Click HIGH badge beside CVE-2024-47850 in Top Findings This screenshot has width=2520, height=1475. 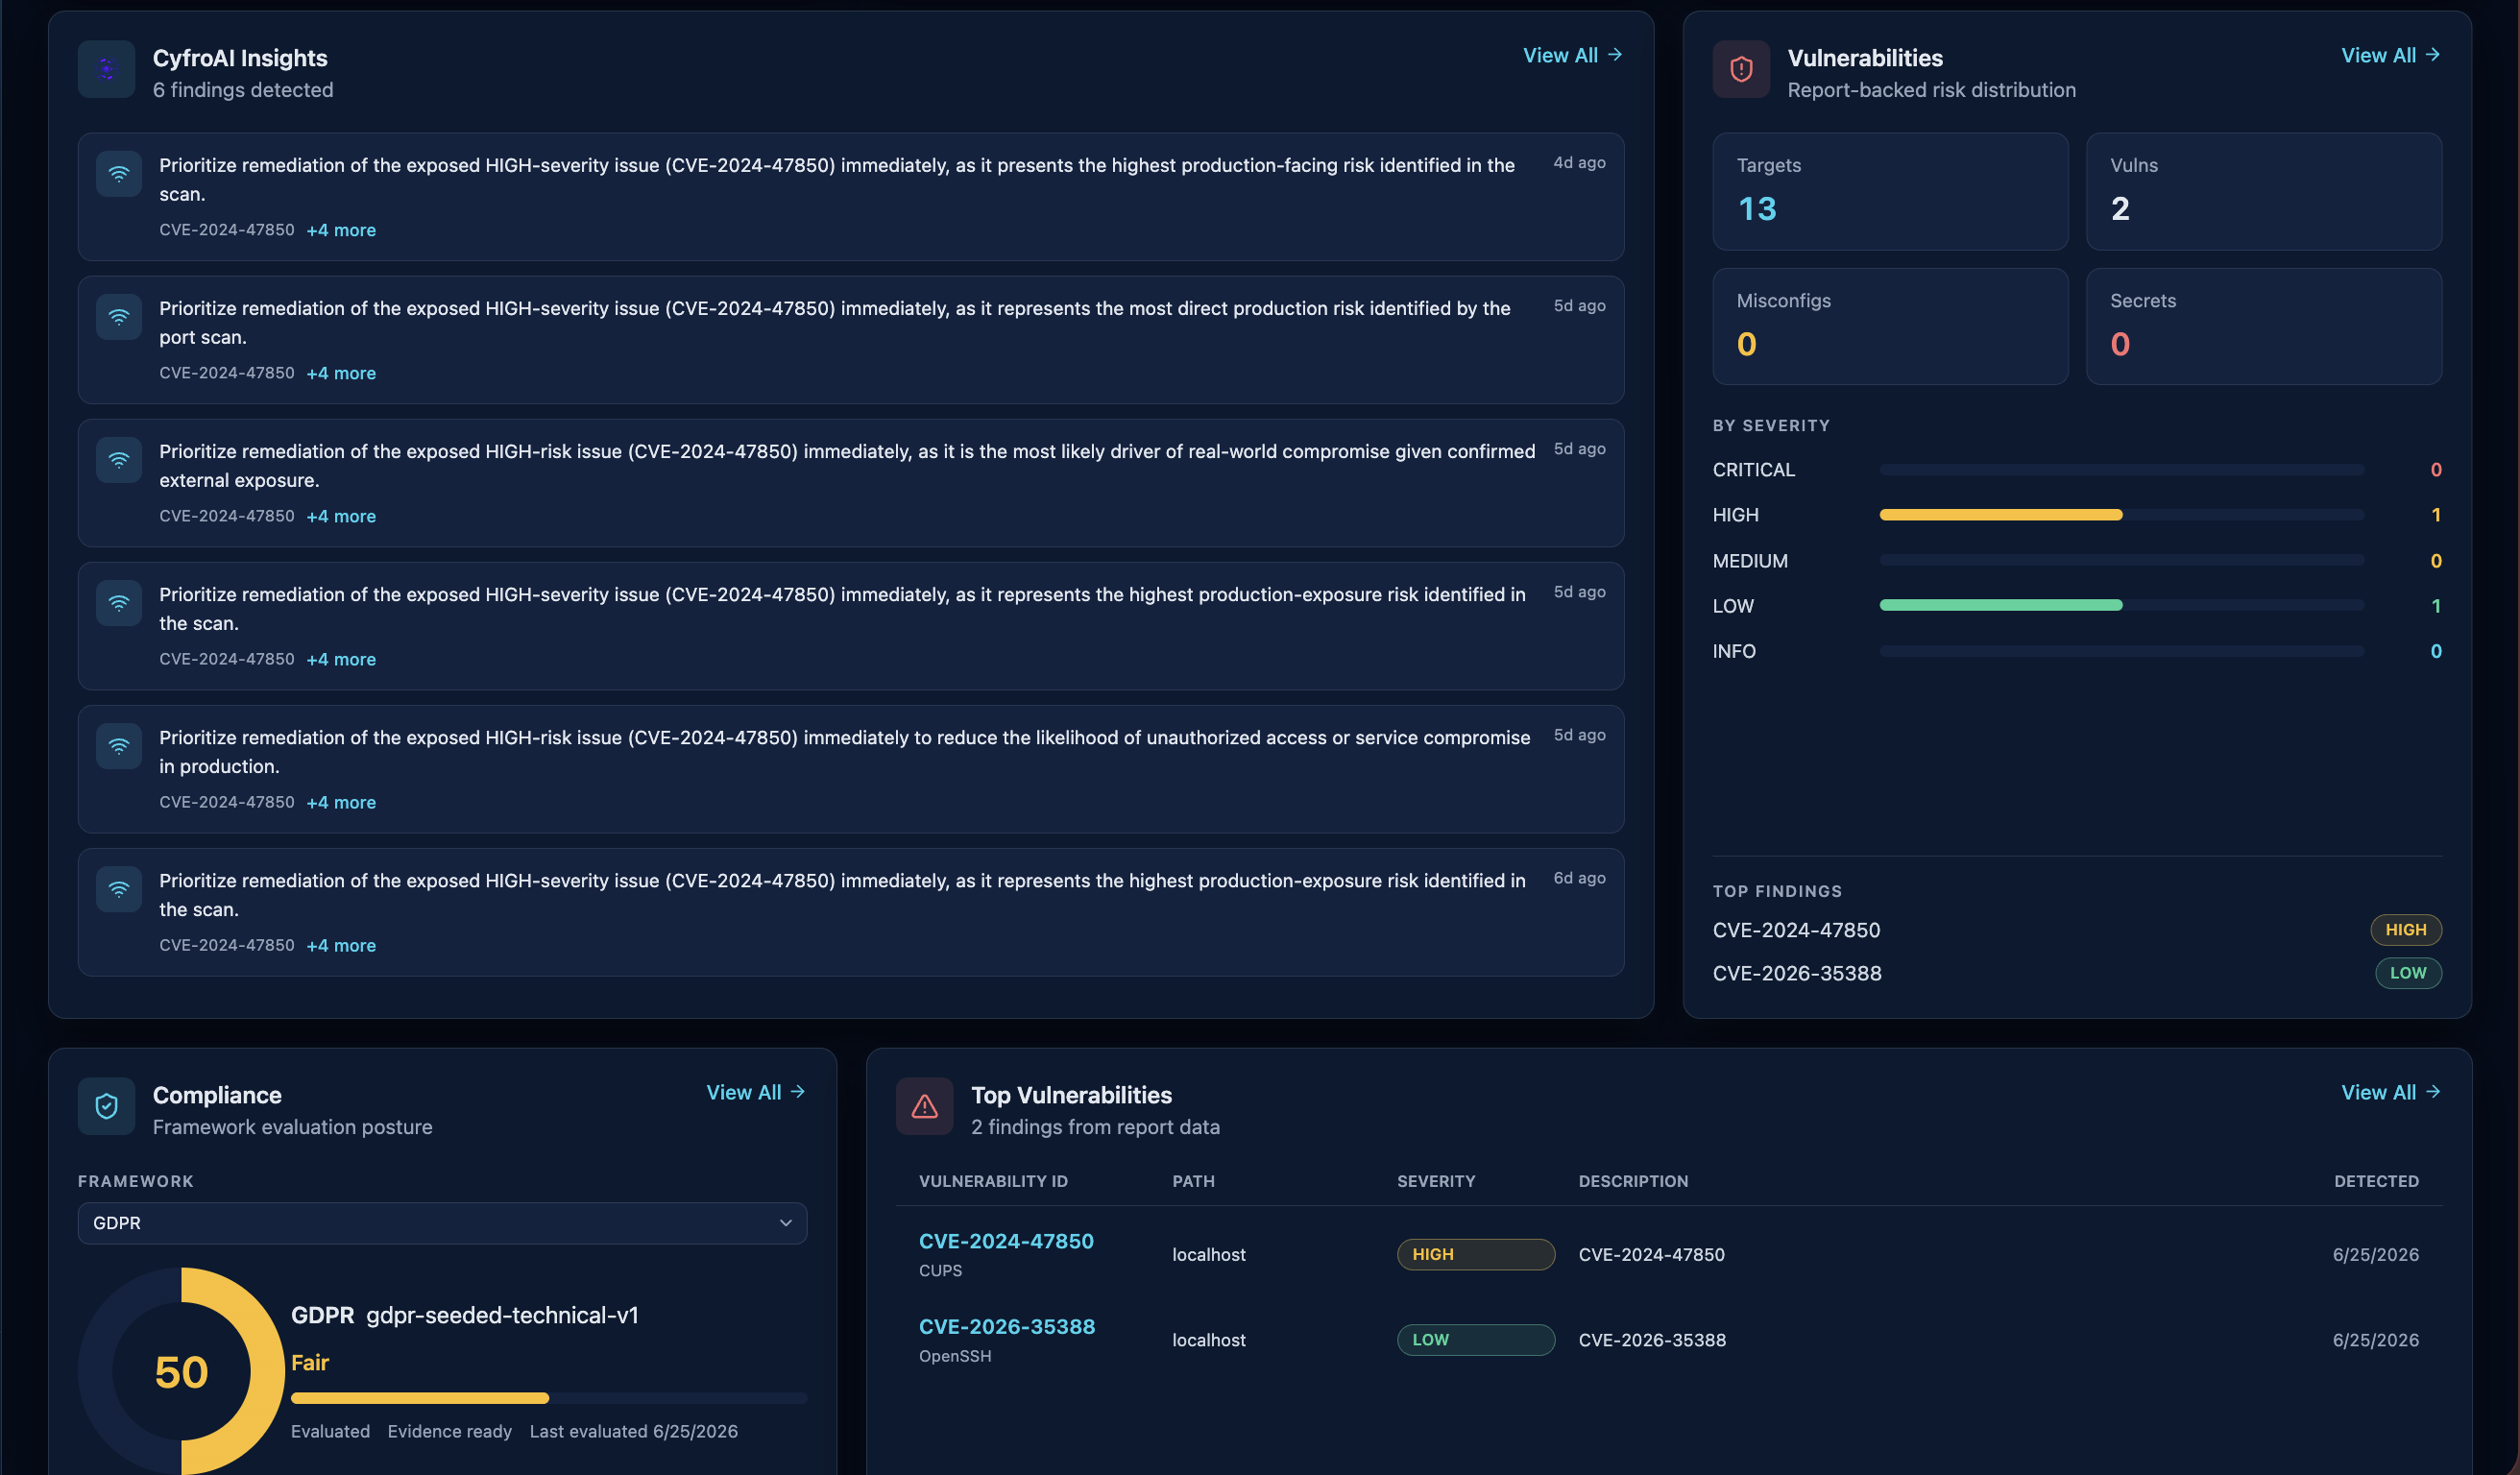click(2406, 930)
